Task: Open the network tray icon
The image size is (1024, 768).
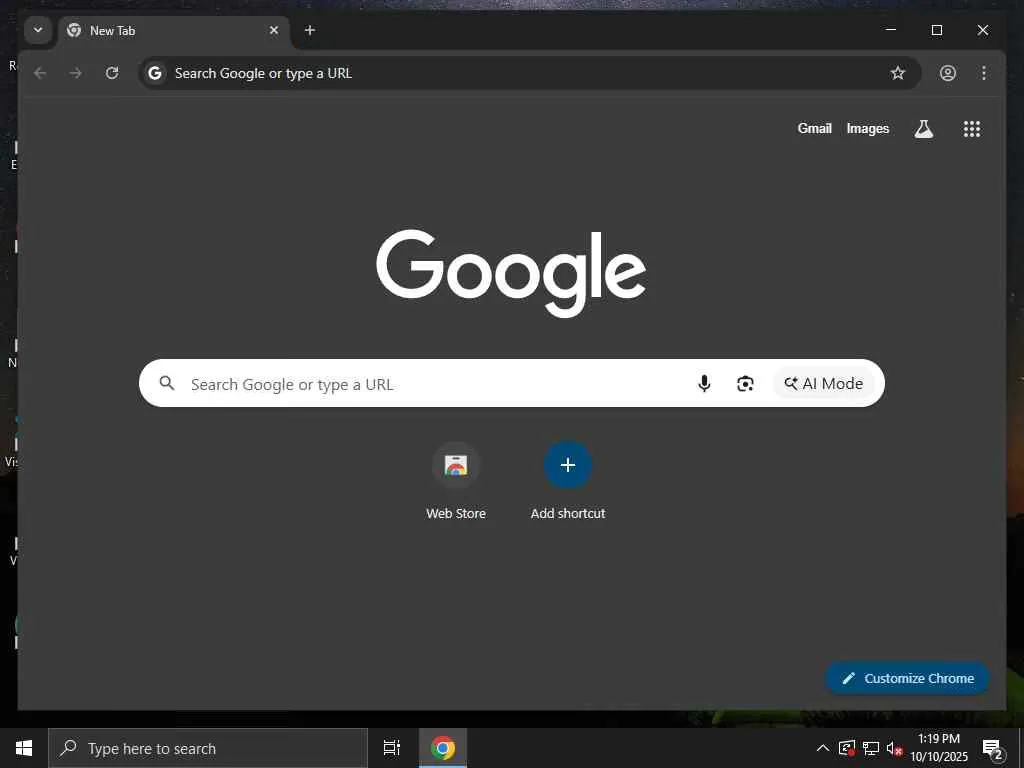Action: tap(871, 748)
